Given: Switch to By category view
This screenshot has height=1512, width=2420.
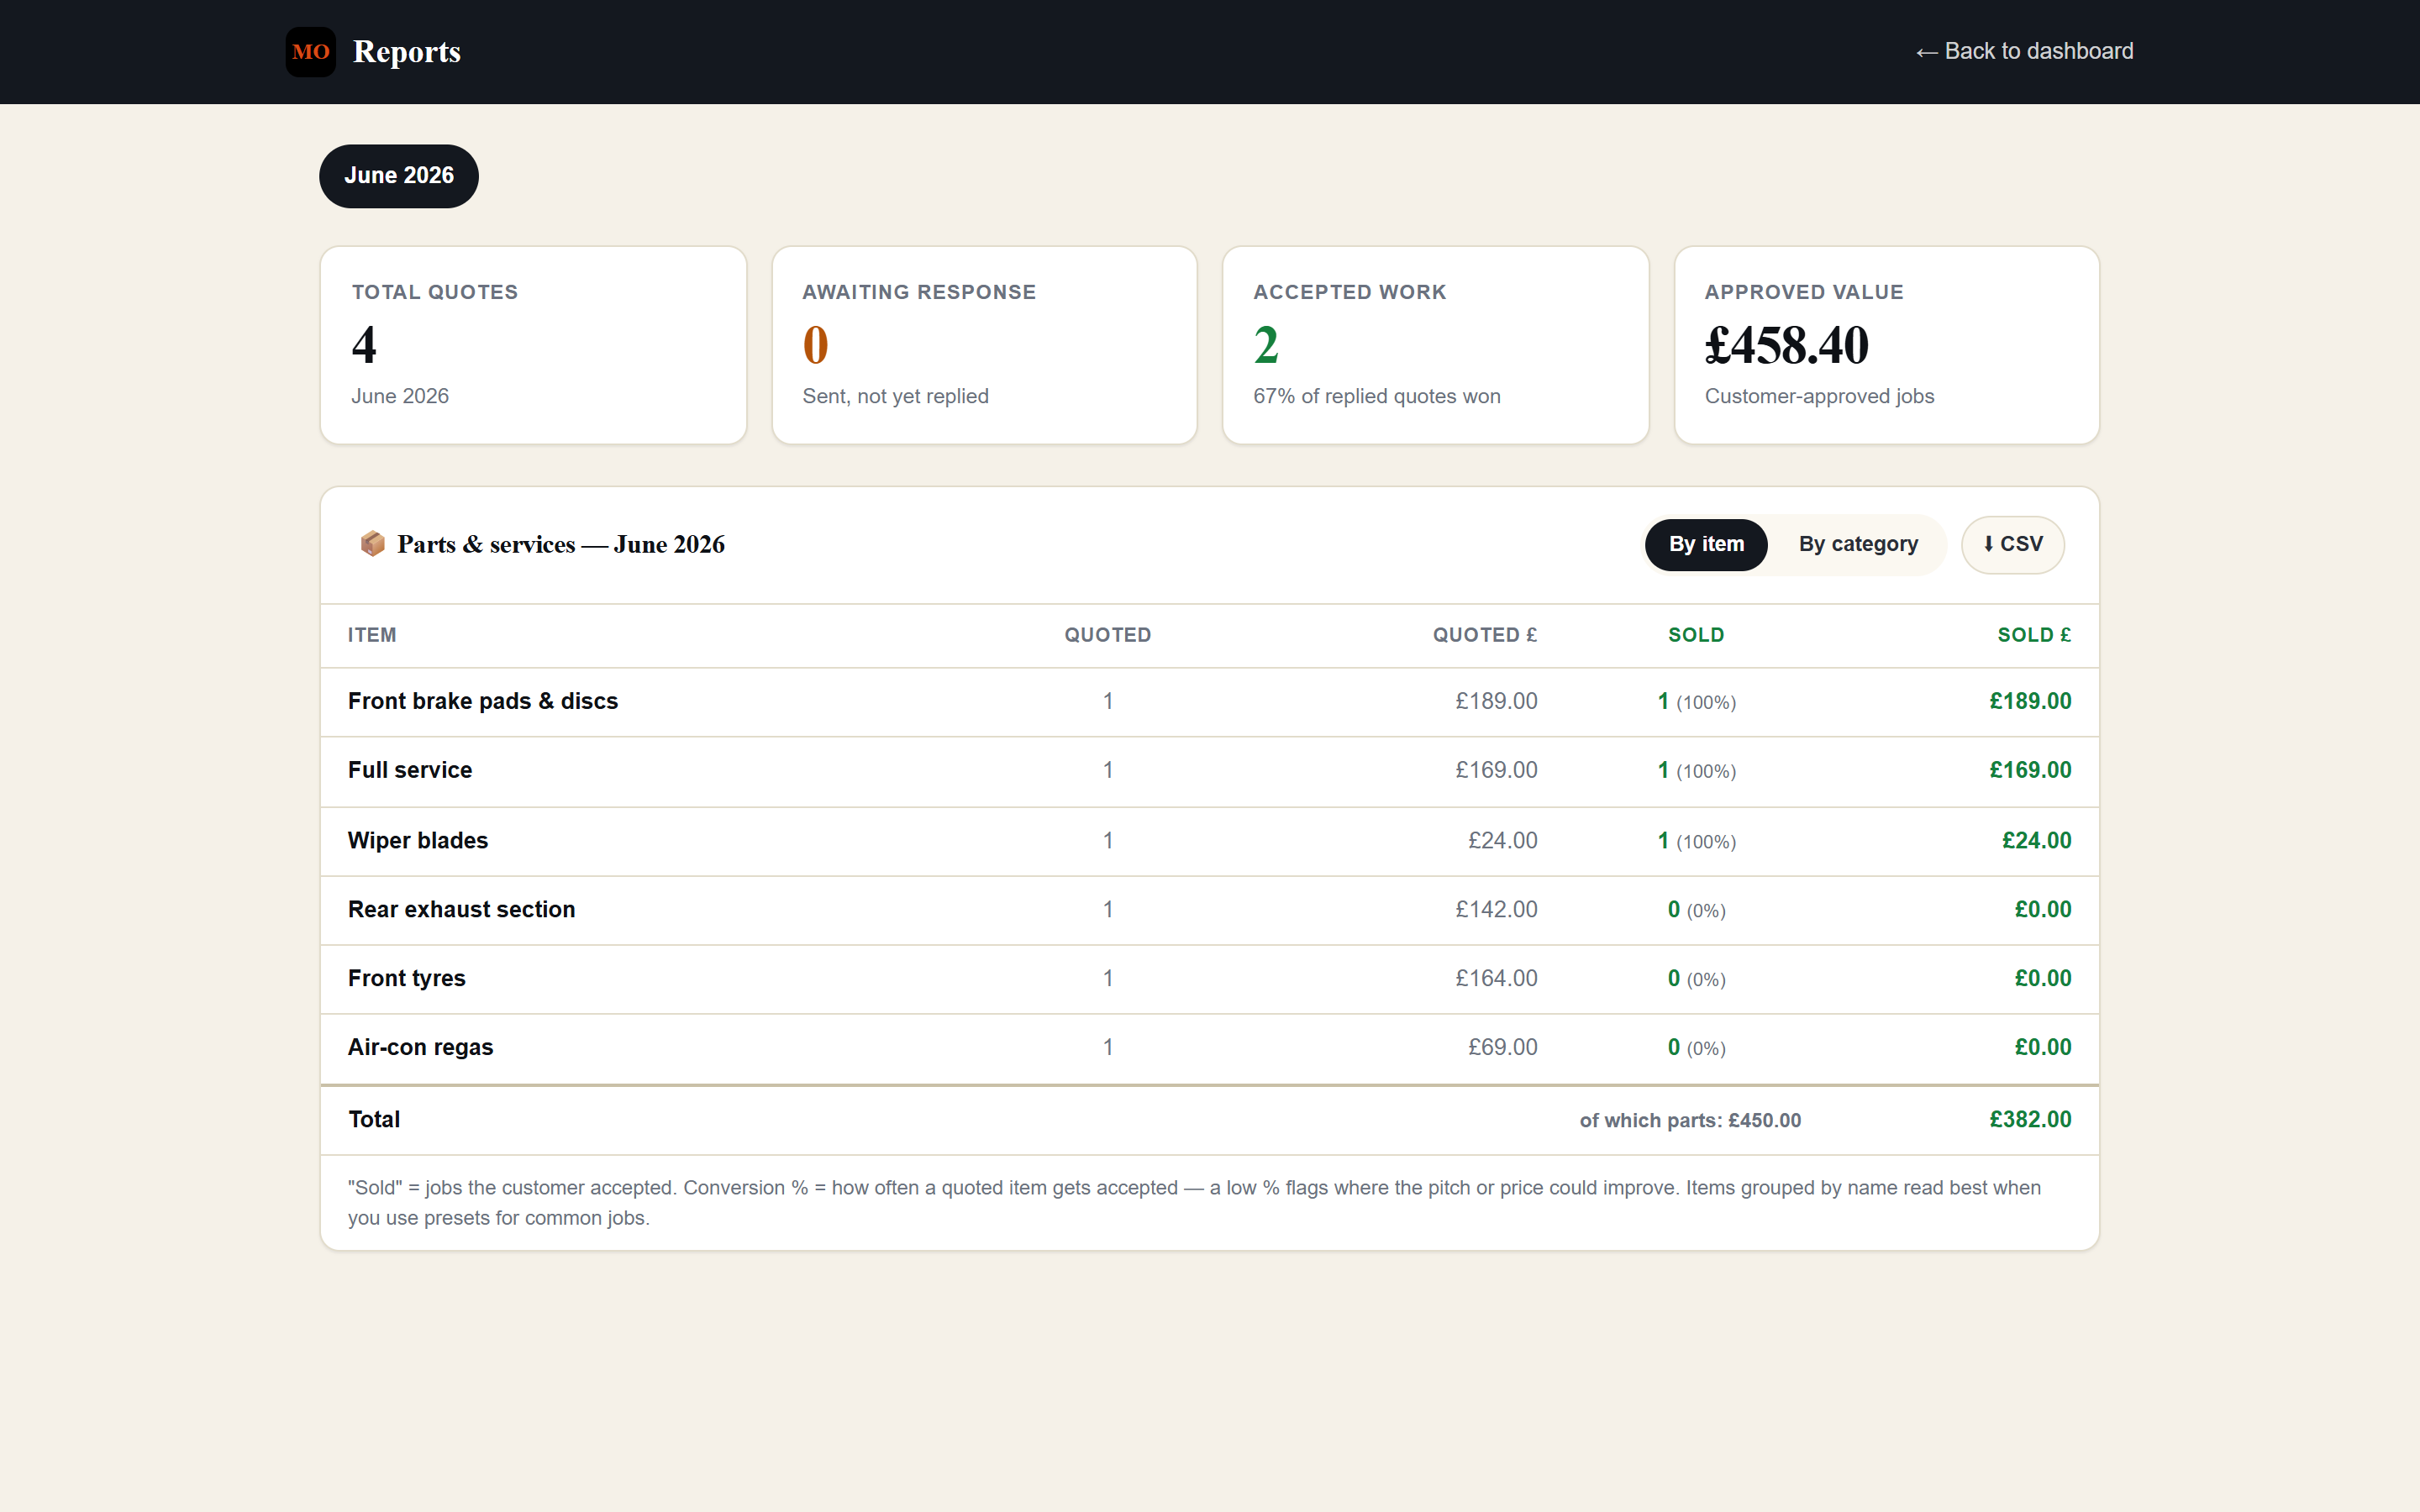Looking at the screenshot, I should click(x=1858, y=544).
